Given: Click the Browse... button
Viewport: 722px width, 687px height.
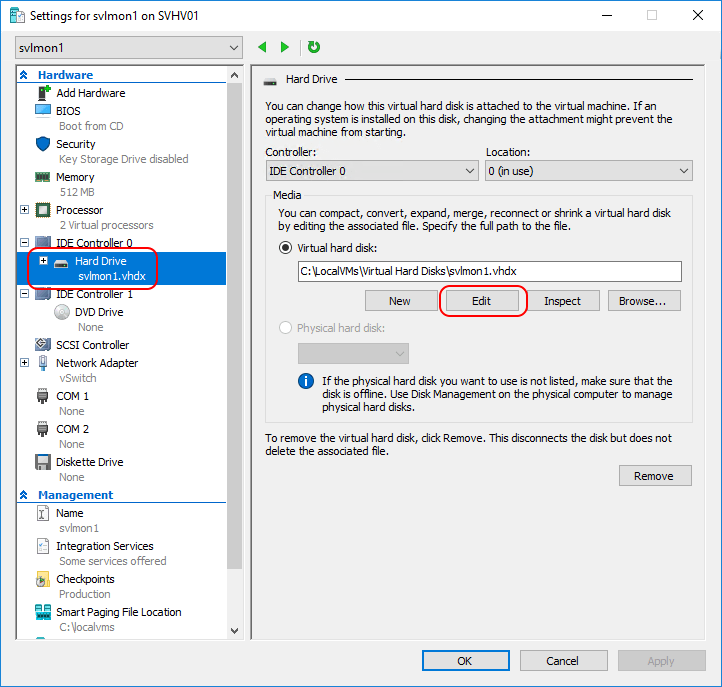Looking at the screenshot, I should click(644, 301).
